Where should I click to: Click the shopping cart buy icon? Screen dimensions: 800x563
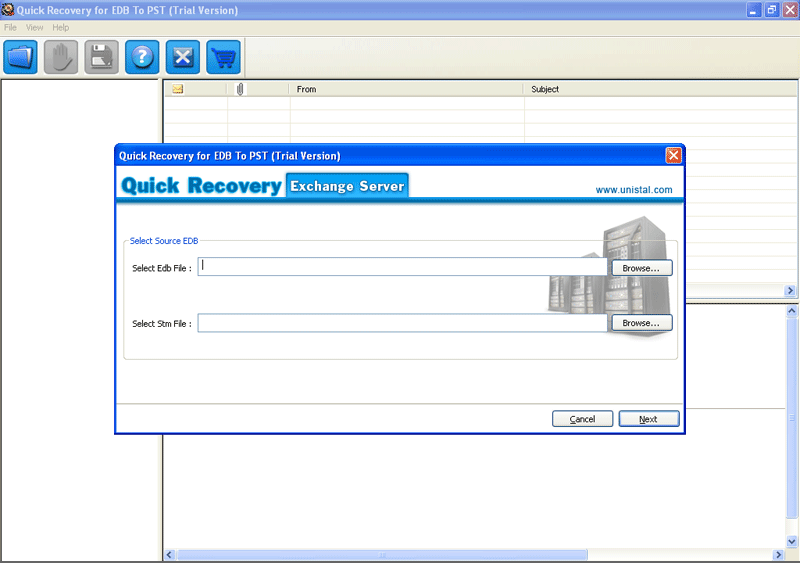pyautogui.click(x=223, y=56)
